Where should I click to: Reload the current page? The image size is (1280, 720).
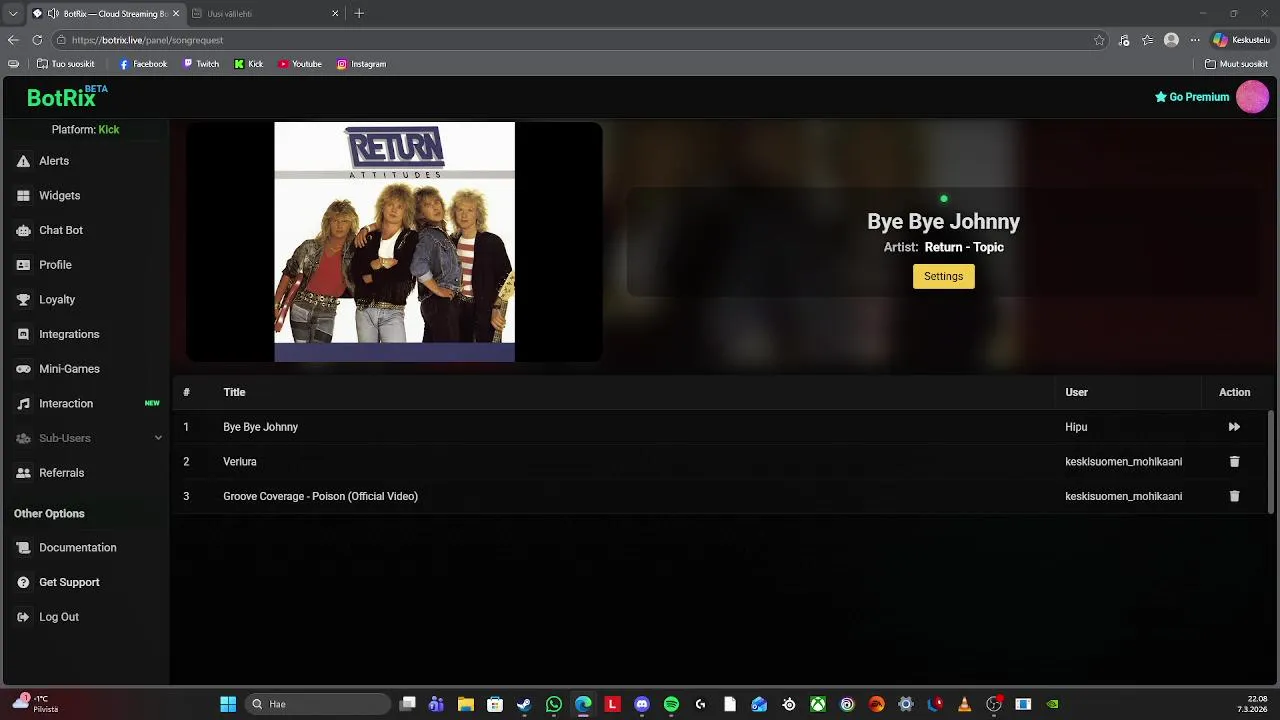click(x=37, y=40)
